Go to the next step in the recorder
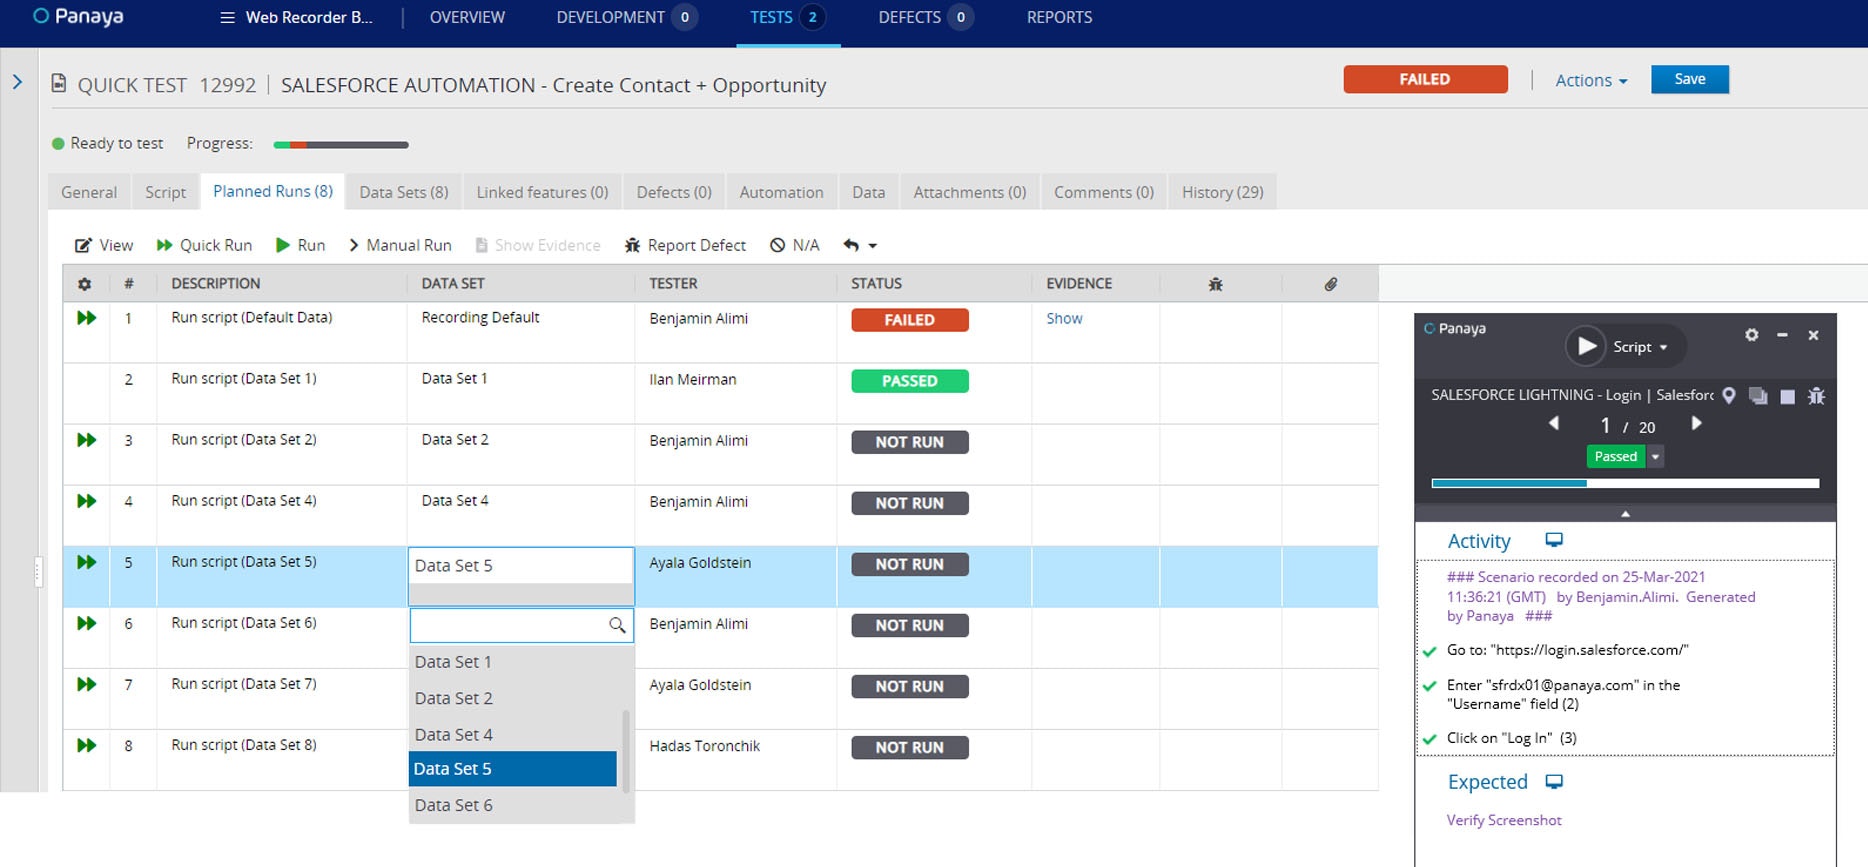This screenshot has height=867, width=1868. [1696, 423]
